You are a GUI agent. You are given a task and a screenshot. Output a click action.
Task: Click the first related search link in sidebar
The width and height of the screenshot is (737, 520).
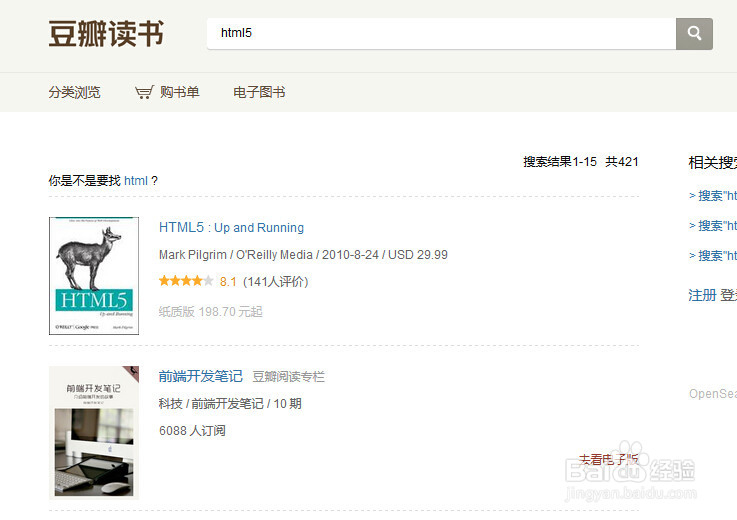coord(713,195)
